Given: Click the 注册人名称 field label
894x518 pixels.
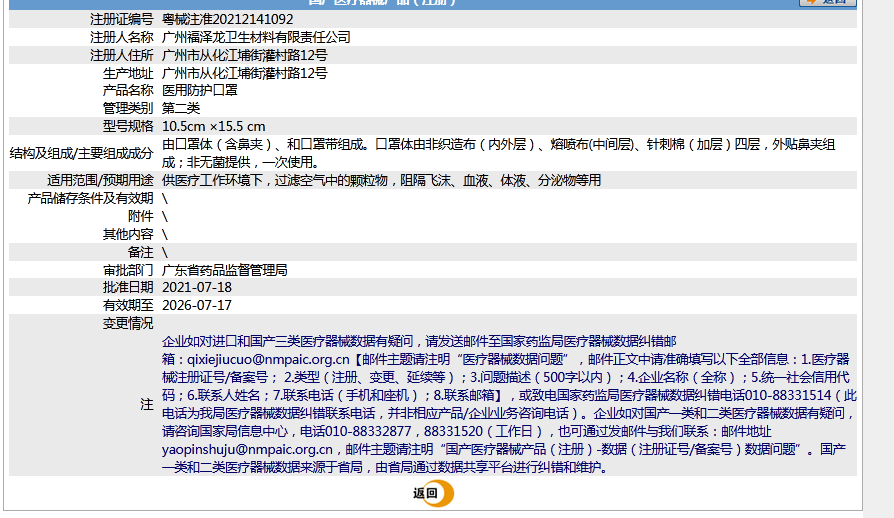Looking at the screenshot, I should click(121, 38).
